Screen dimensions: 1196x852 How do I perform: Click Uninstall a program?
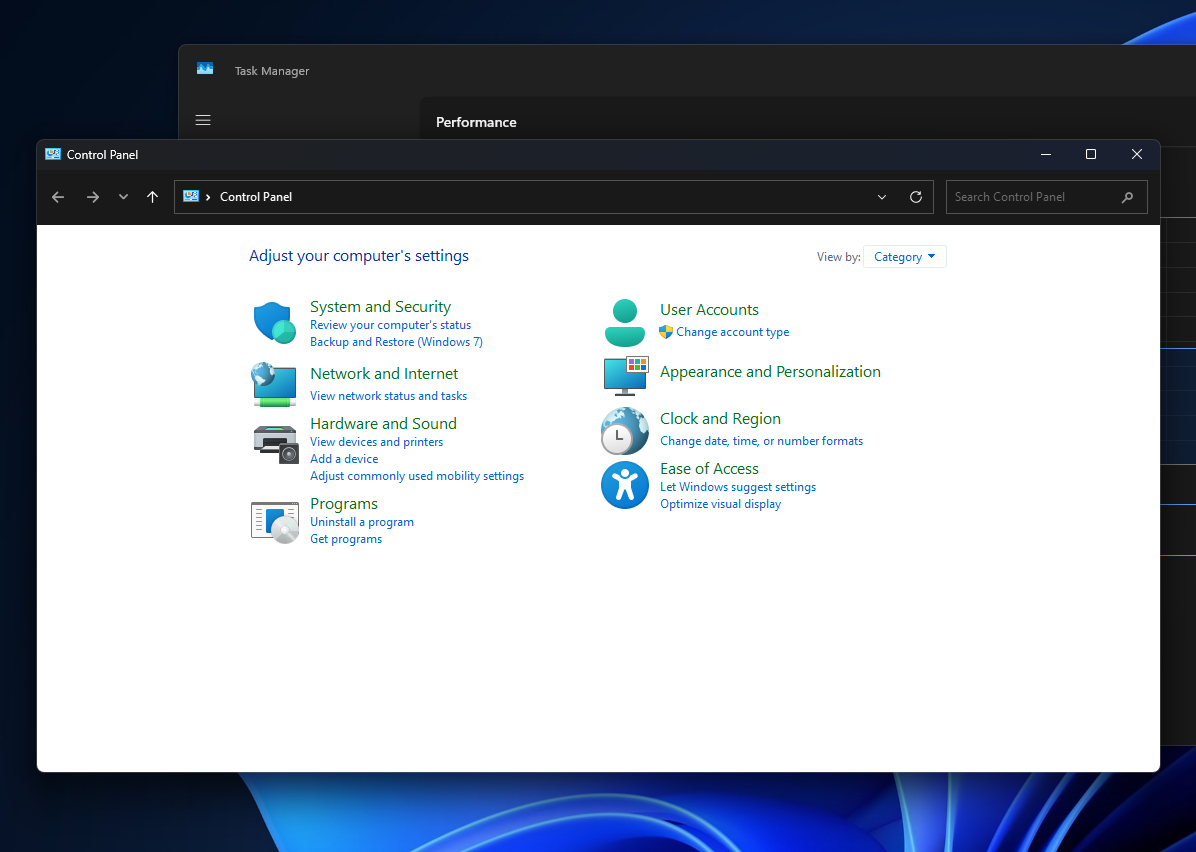click(362, 522)
